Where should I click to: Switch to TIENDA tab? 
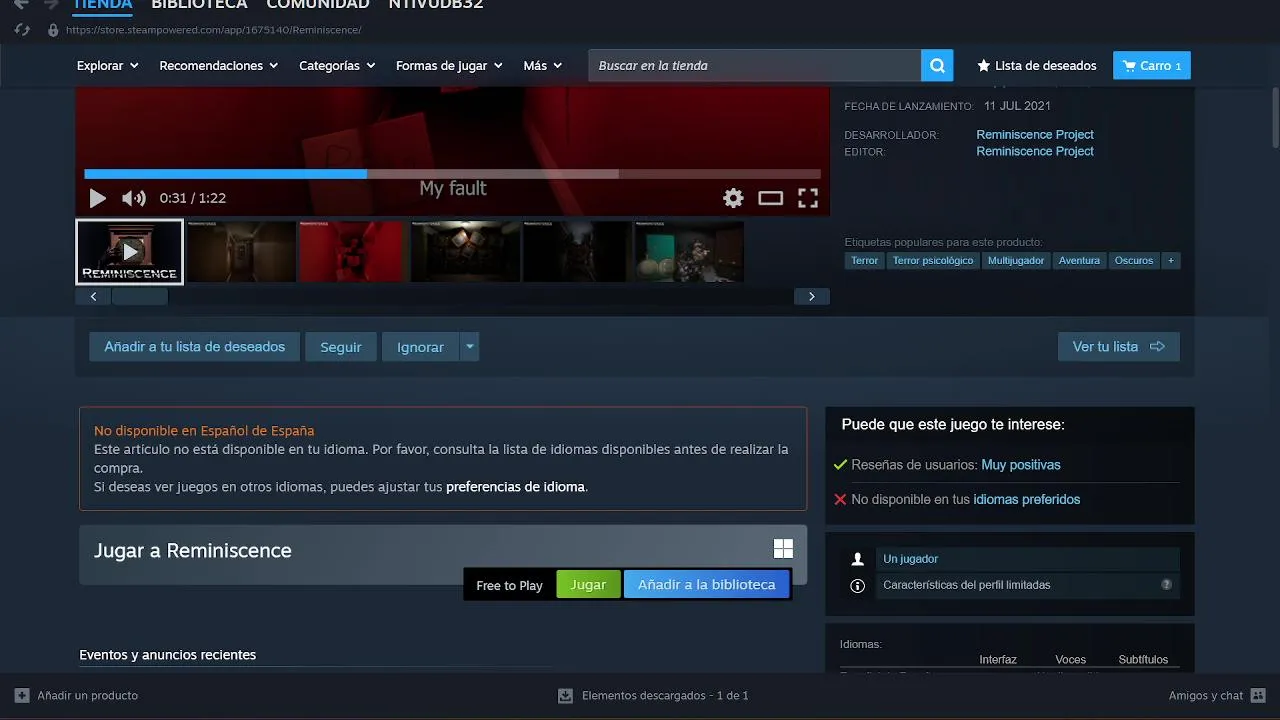[103, 4]
